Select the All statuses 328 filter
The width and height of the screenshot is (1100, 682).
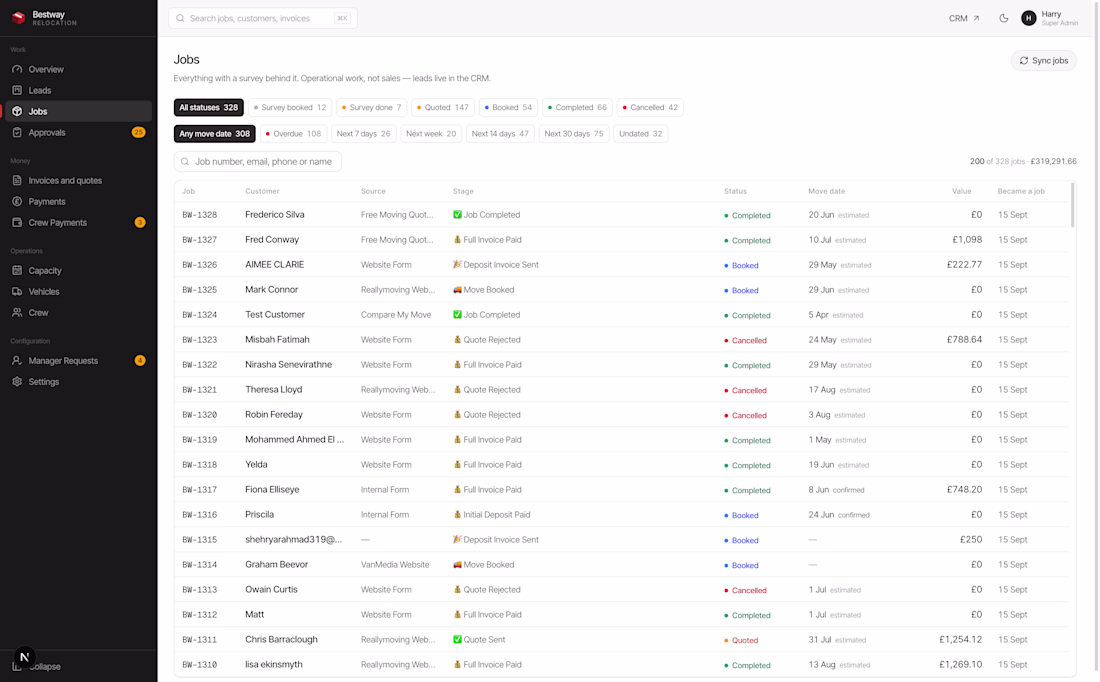click(x=208, y=107)
